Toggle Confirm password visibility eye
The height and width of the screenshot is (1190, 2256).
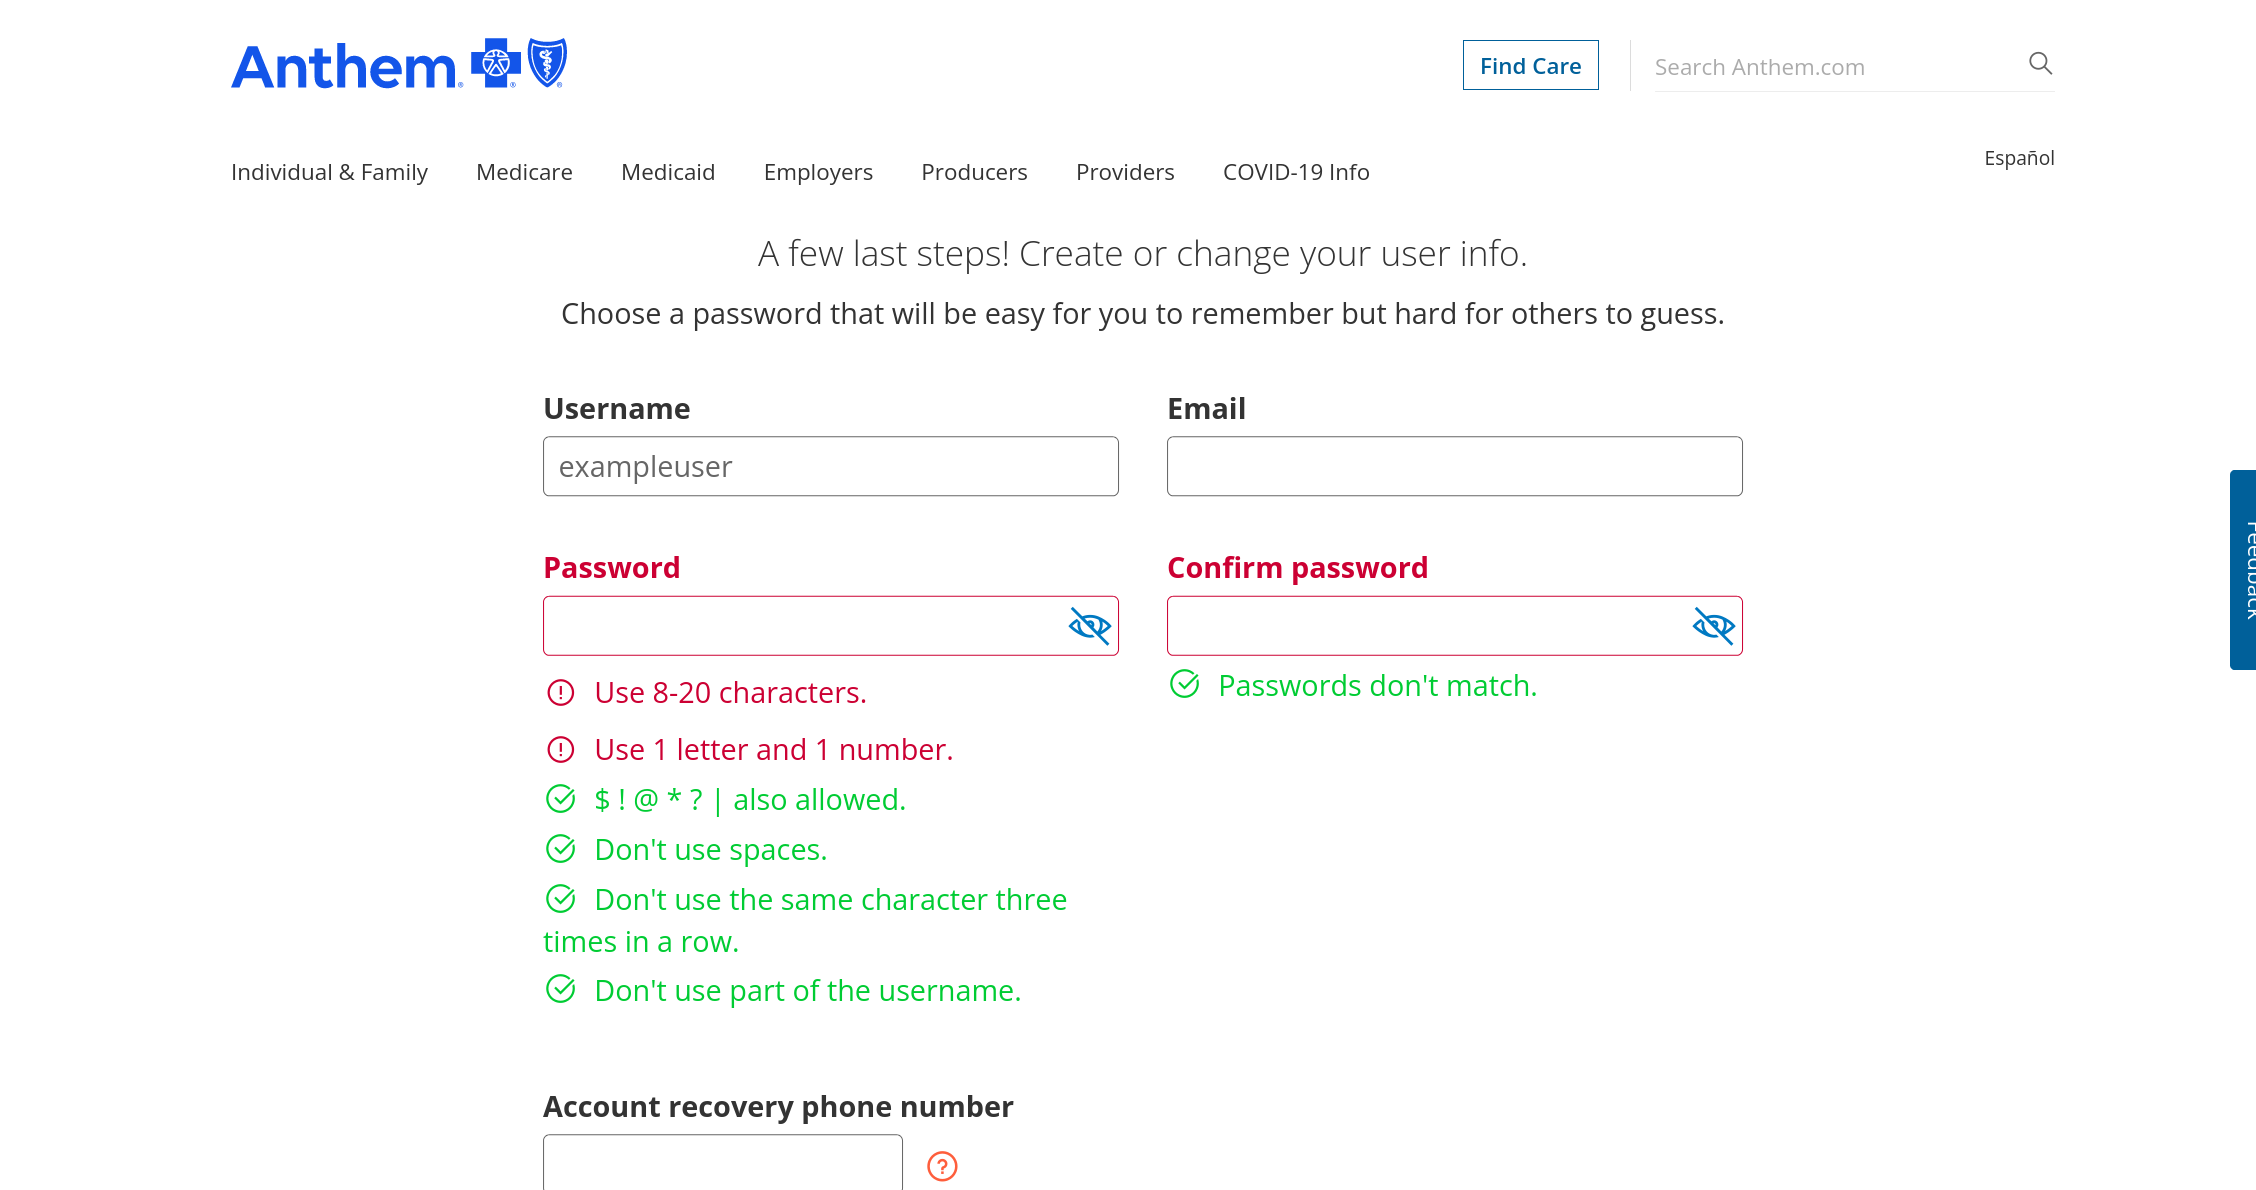pyautogui.click(x=1713, y=626)
